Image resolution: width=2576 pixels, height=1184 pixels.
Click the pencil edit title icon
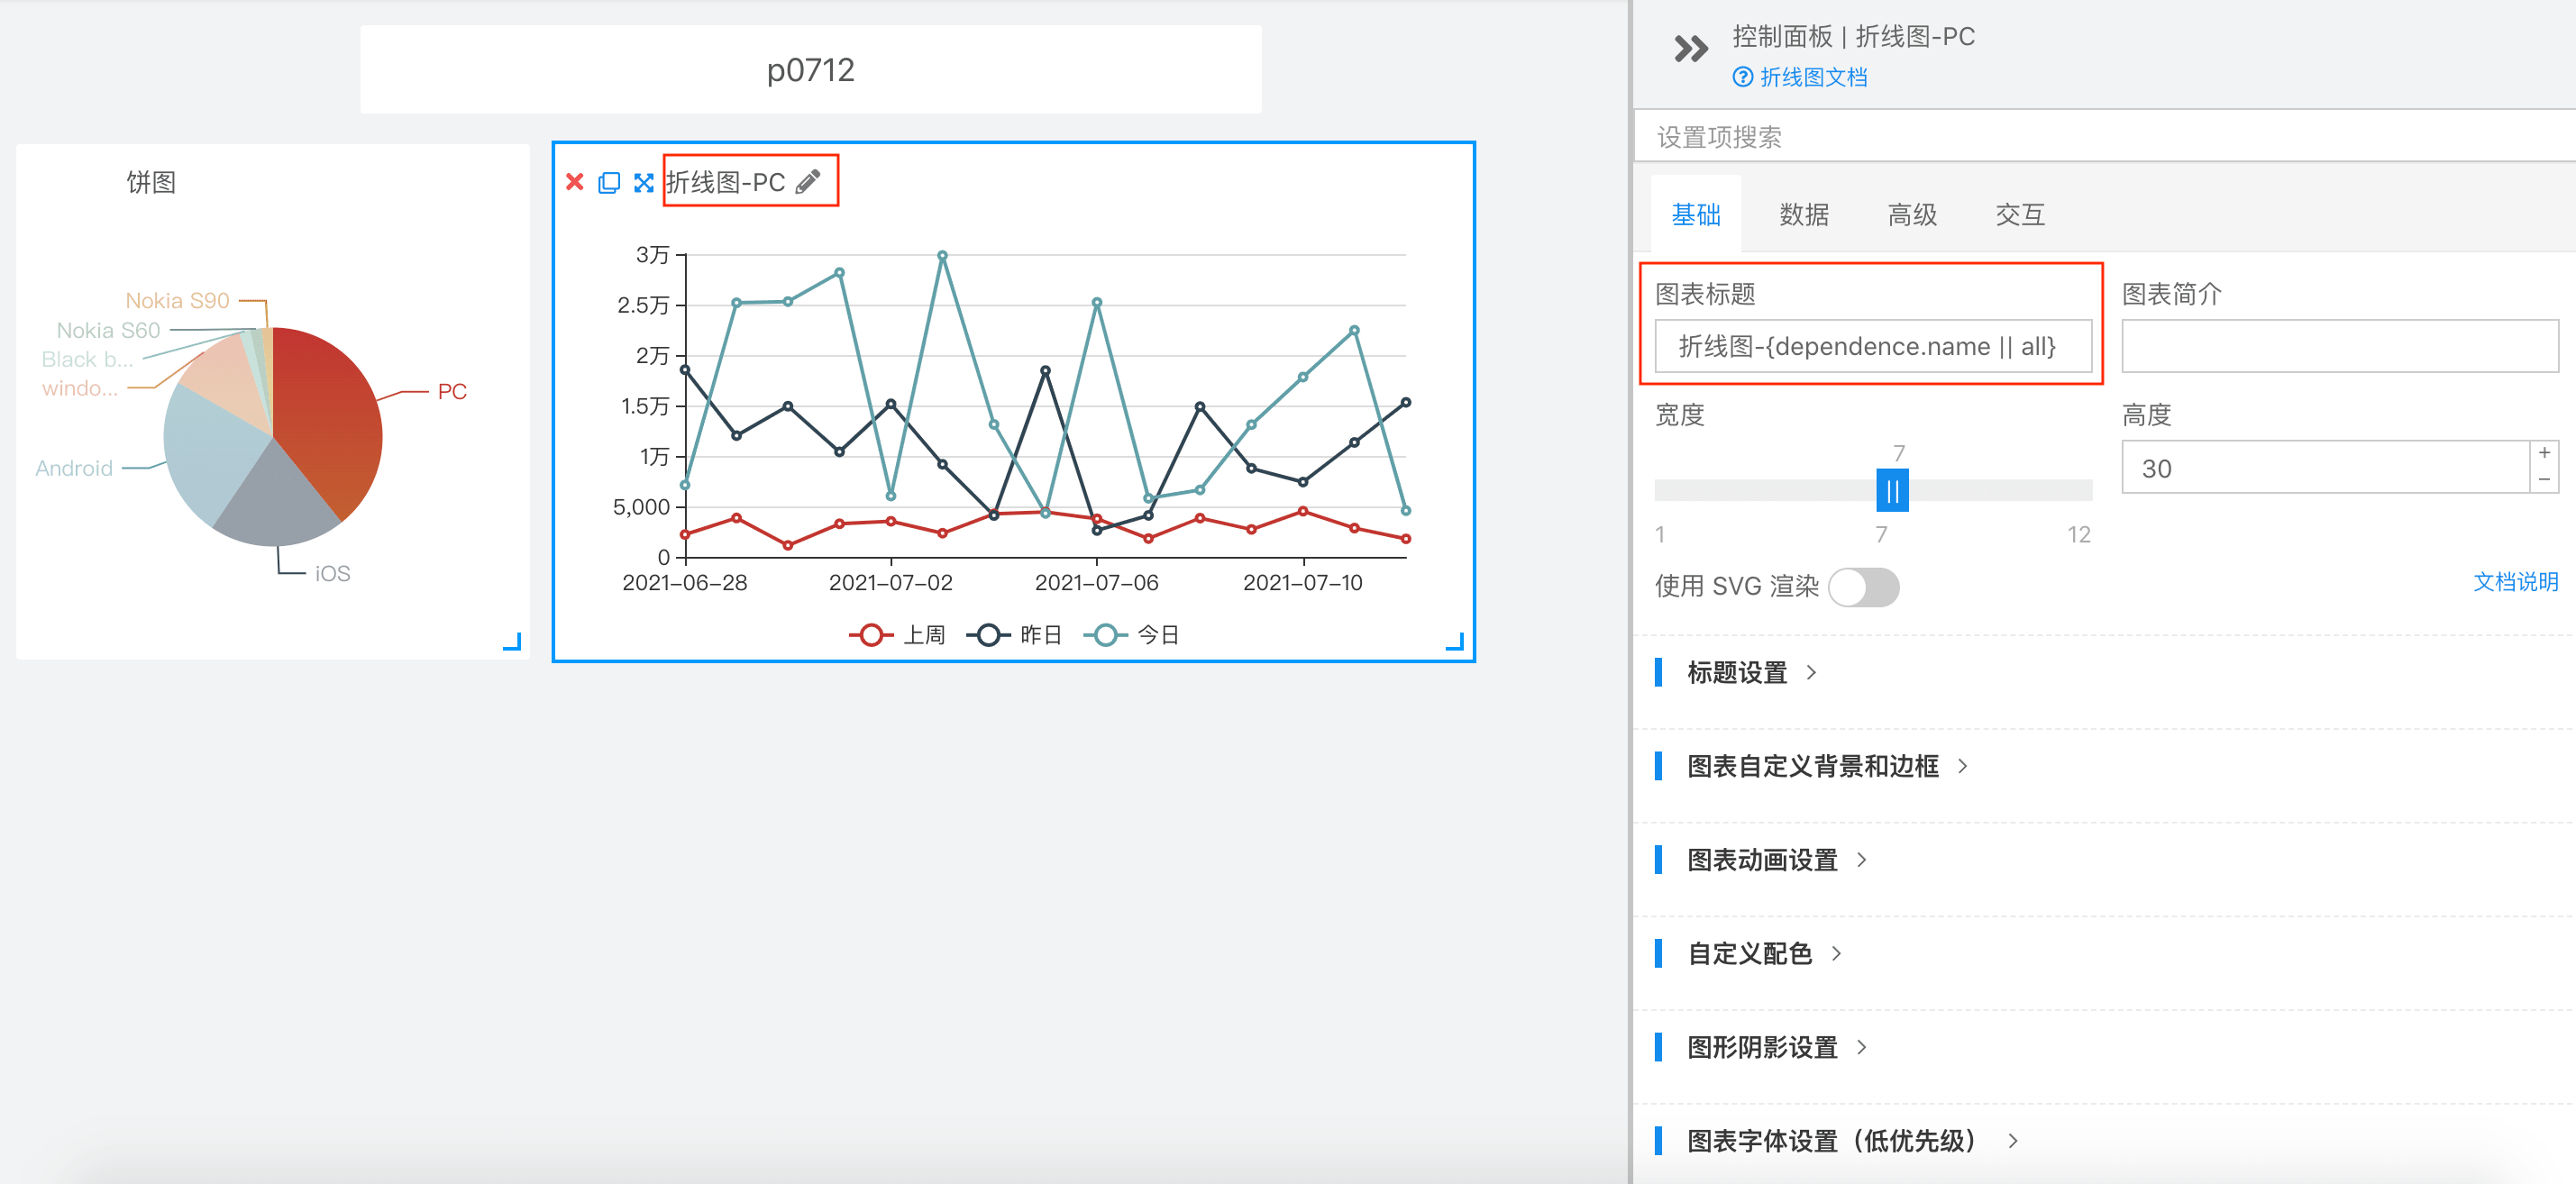(808, 181)
